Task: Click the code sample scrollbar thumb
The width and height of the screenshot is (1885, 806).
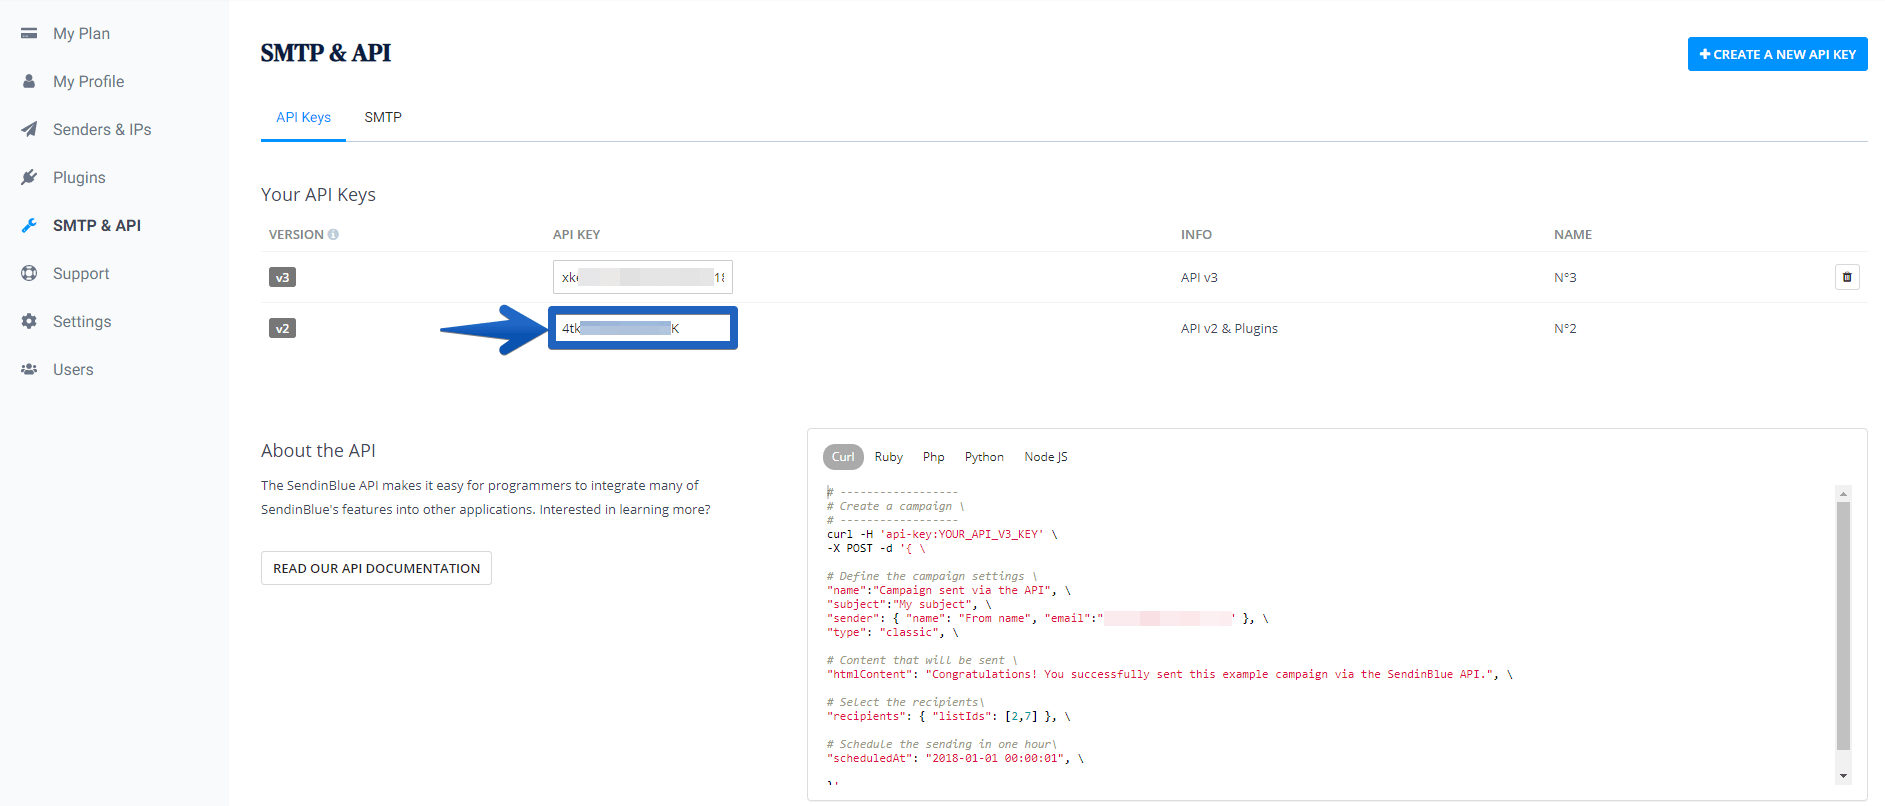Action: coord(1843,625)
